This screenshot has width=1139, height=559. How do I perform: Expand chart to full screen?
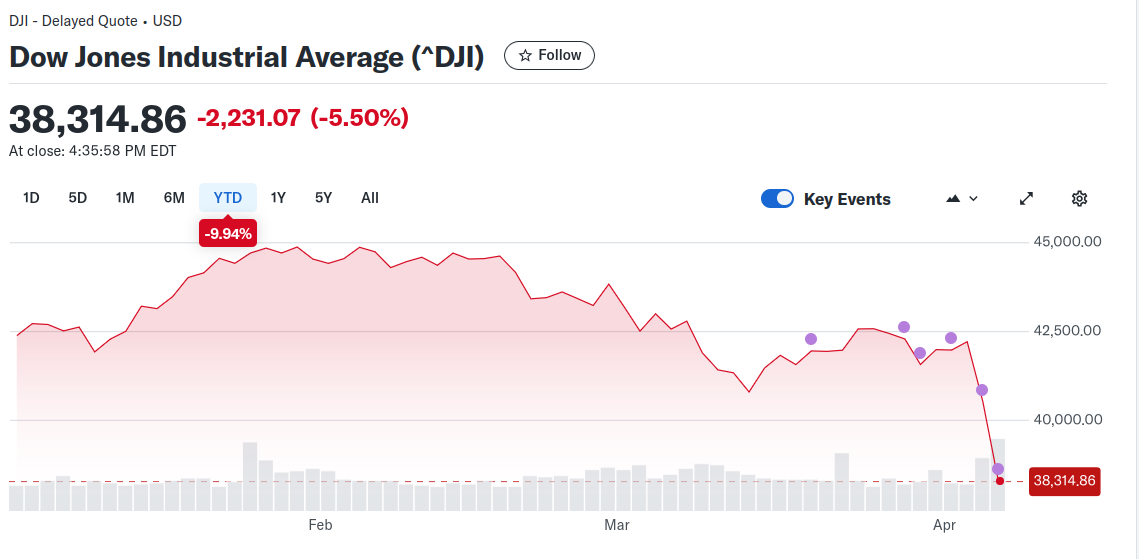(x=1026, y=198)
